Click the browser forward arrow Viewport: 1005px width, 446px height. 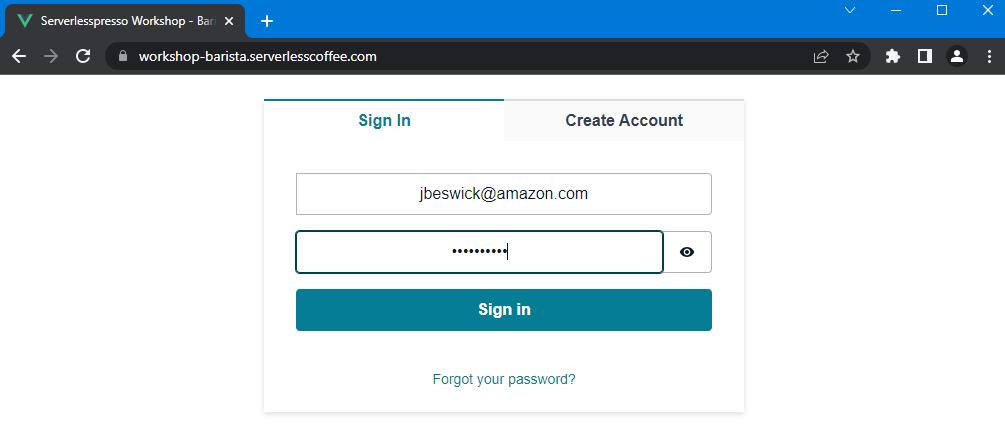click(x=51, y=56)
